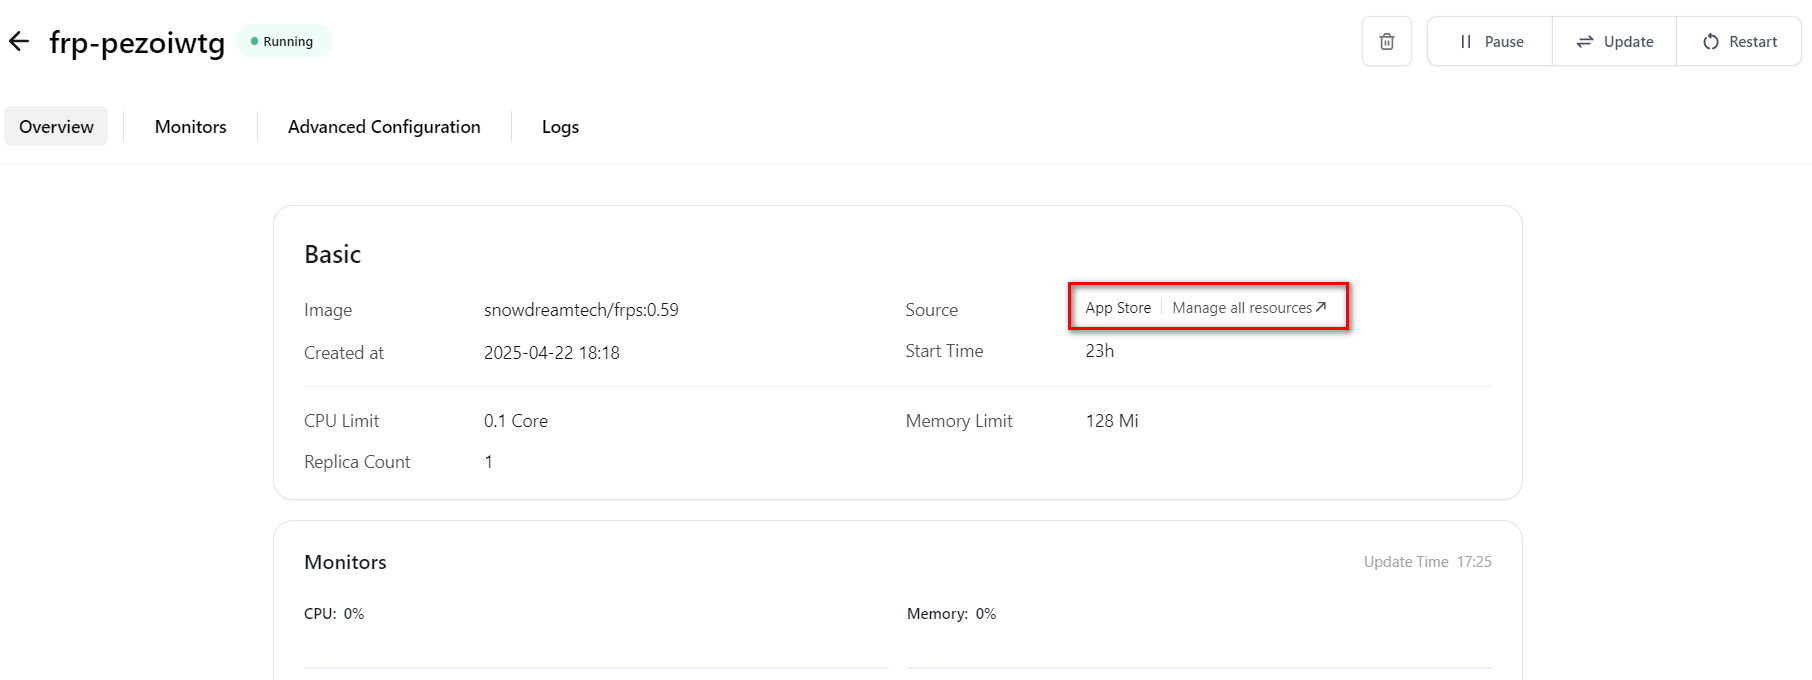
Task: Open the Monitors tab
Action: point(190,127)
